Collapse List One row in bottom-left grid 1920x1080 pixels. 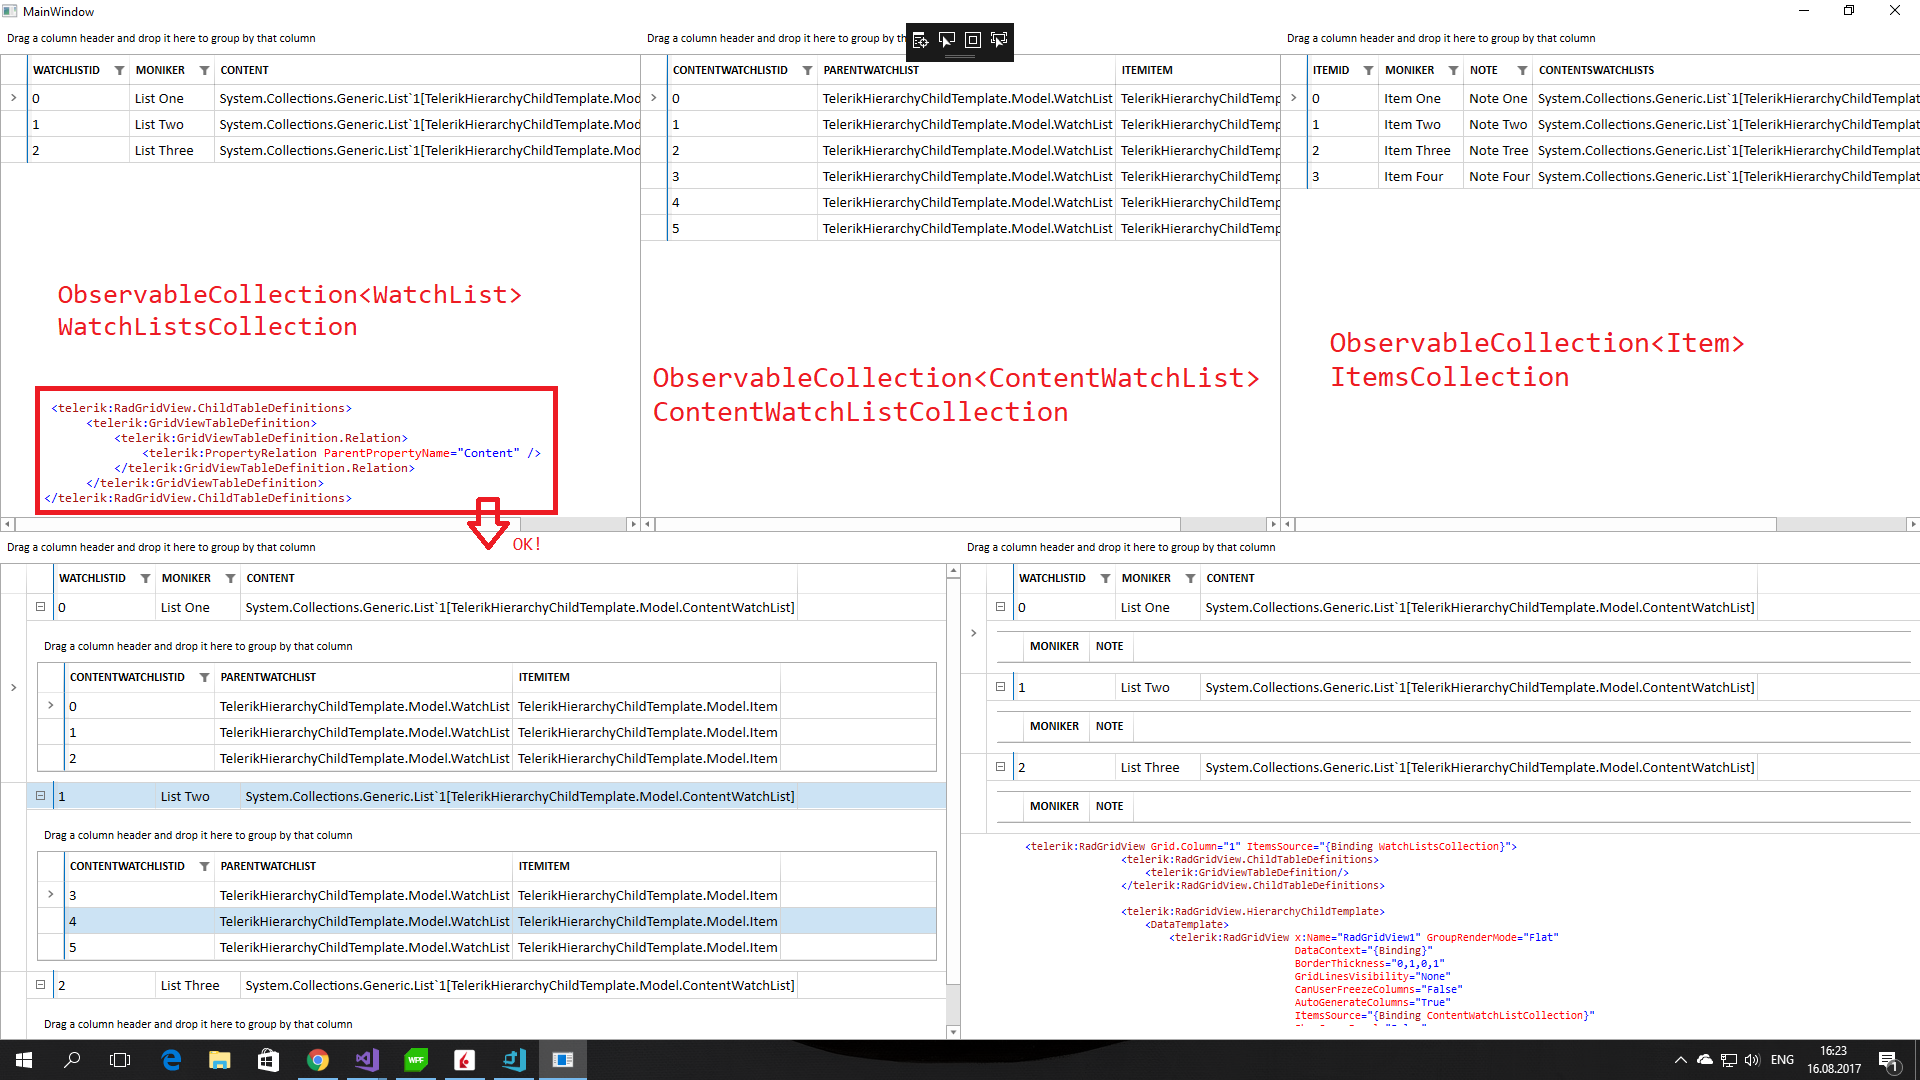[41, 607]
